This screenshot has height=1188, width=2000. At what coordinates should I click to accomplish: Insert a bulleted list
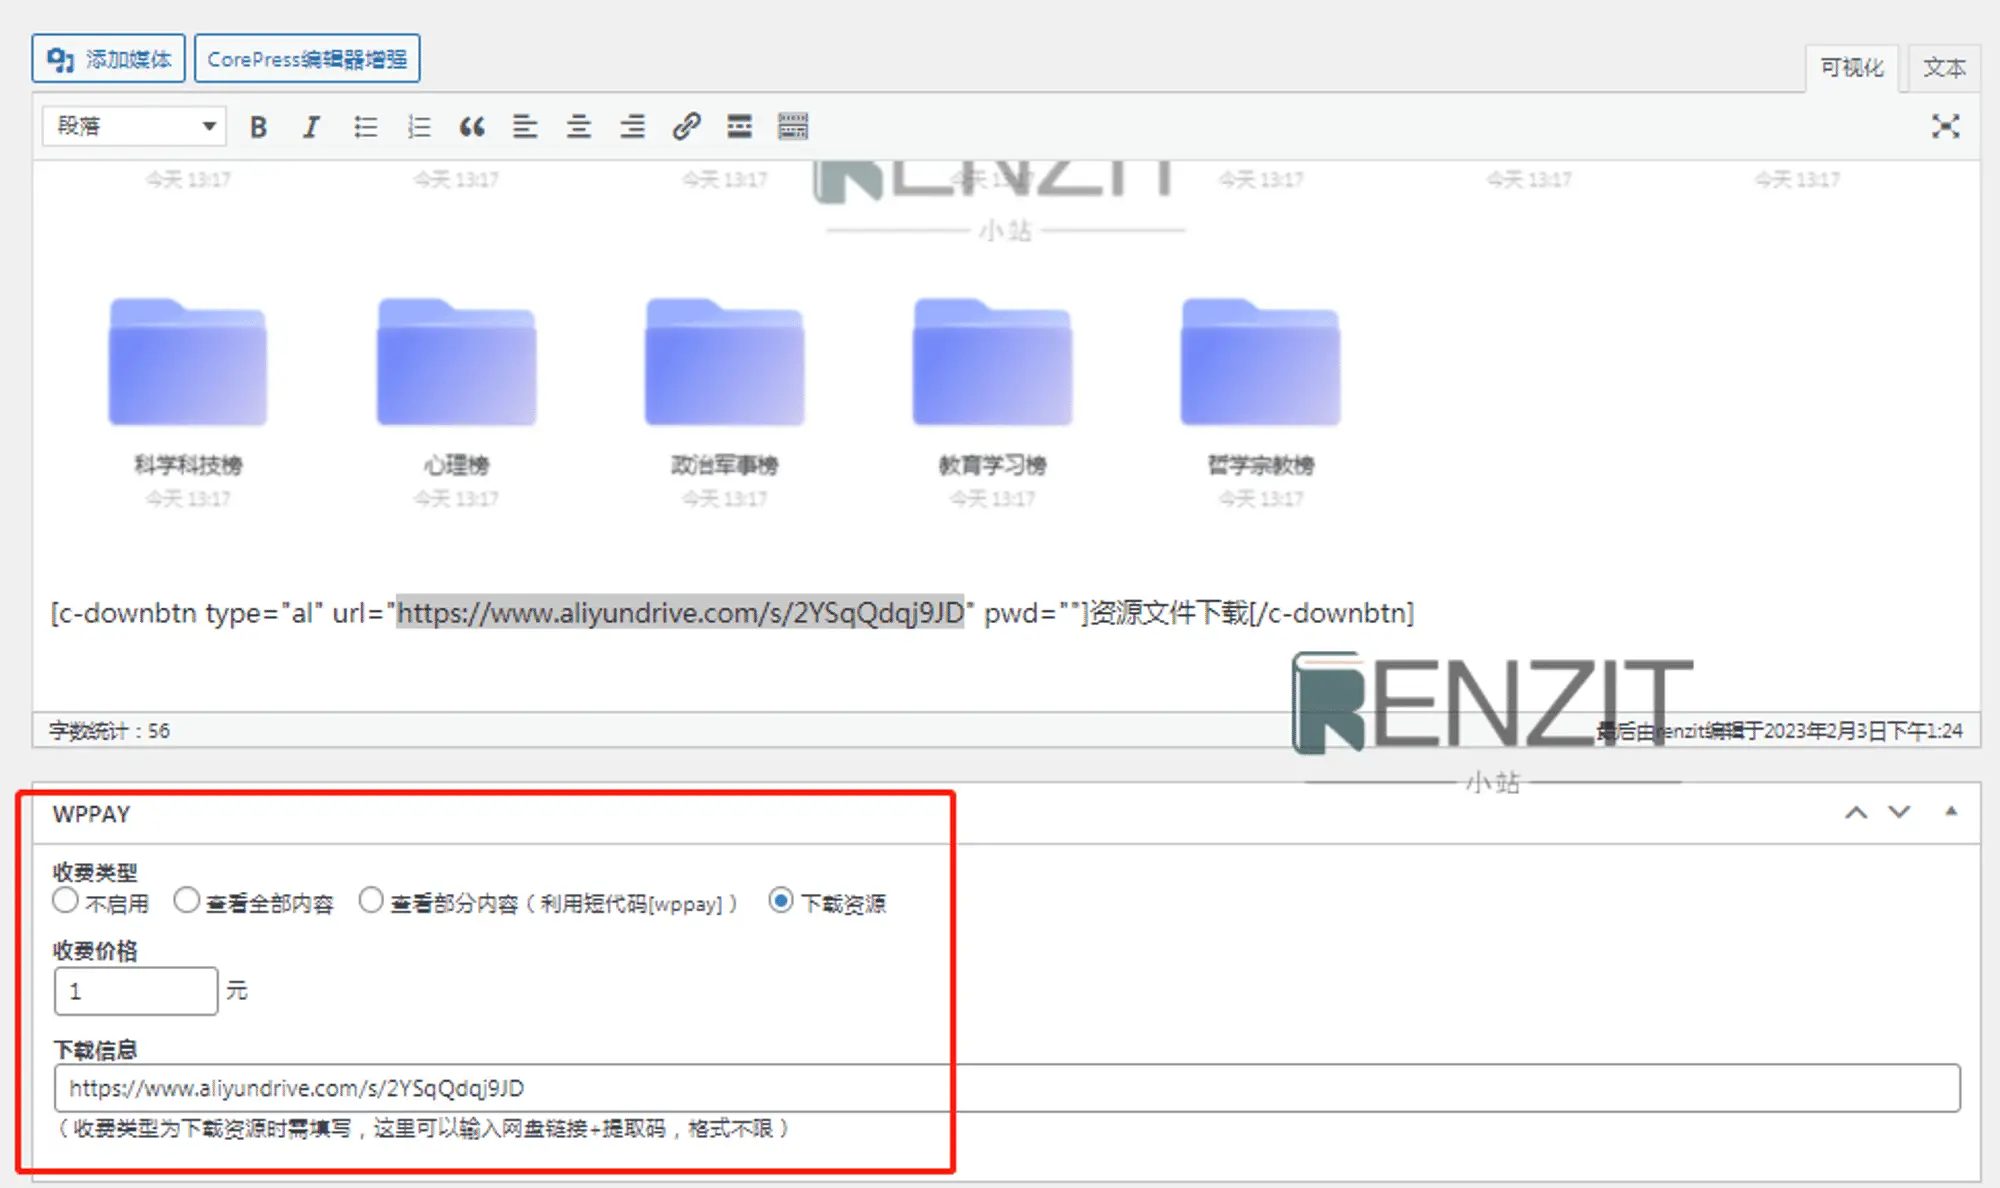tap(365, 127)
